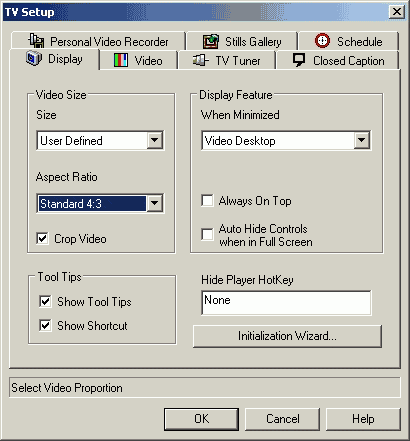The height and width of the screenshot is (441, 410).
Task: Open the Size dropdown showing User Defined
Action: [155, 140]
